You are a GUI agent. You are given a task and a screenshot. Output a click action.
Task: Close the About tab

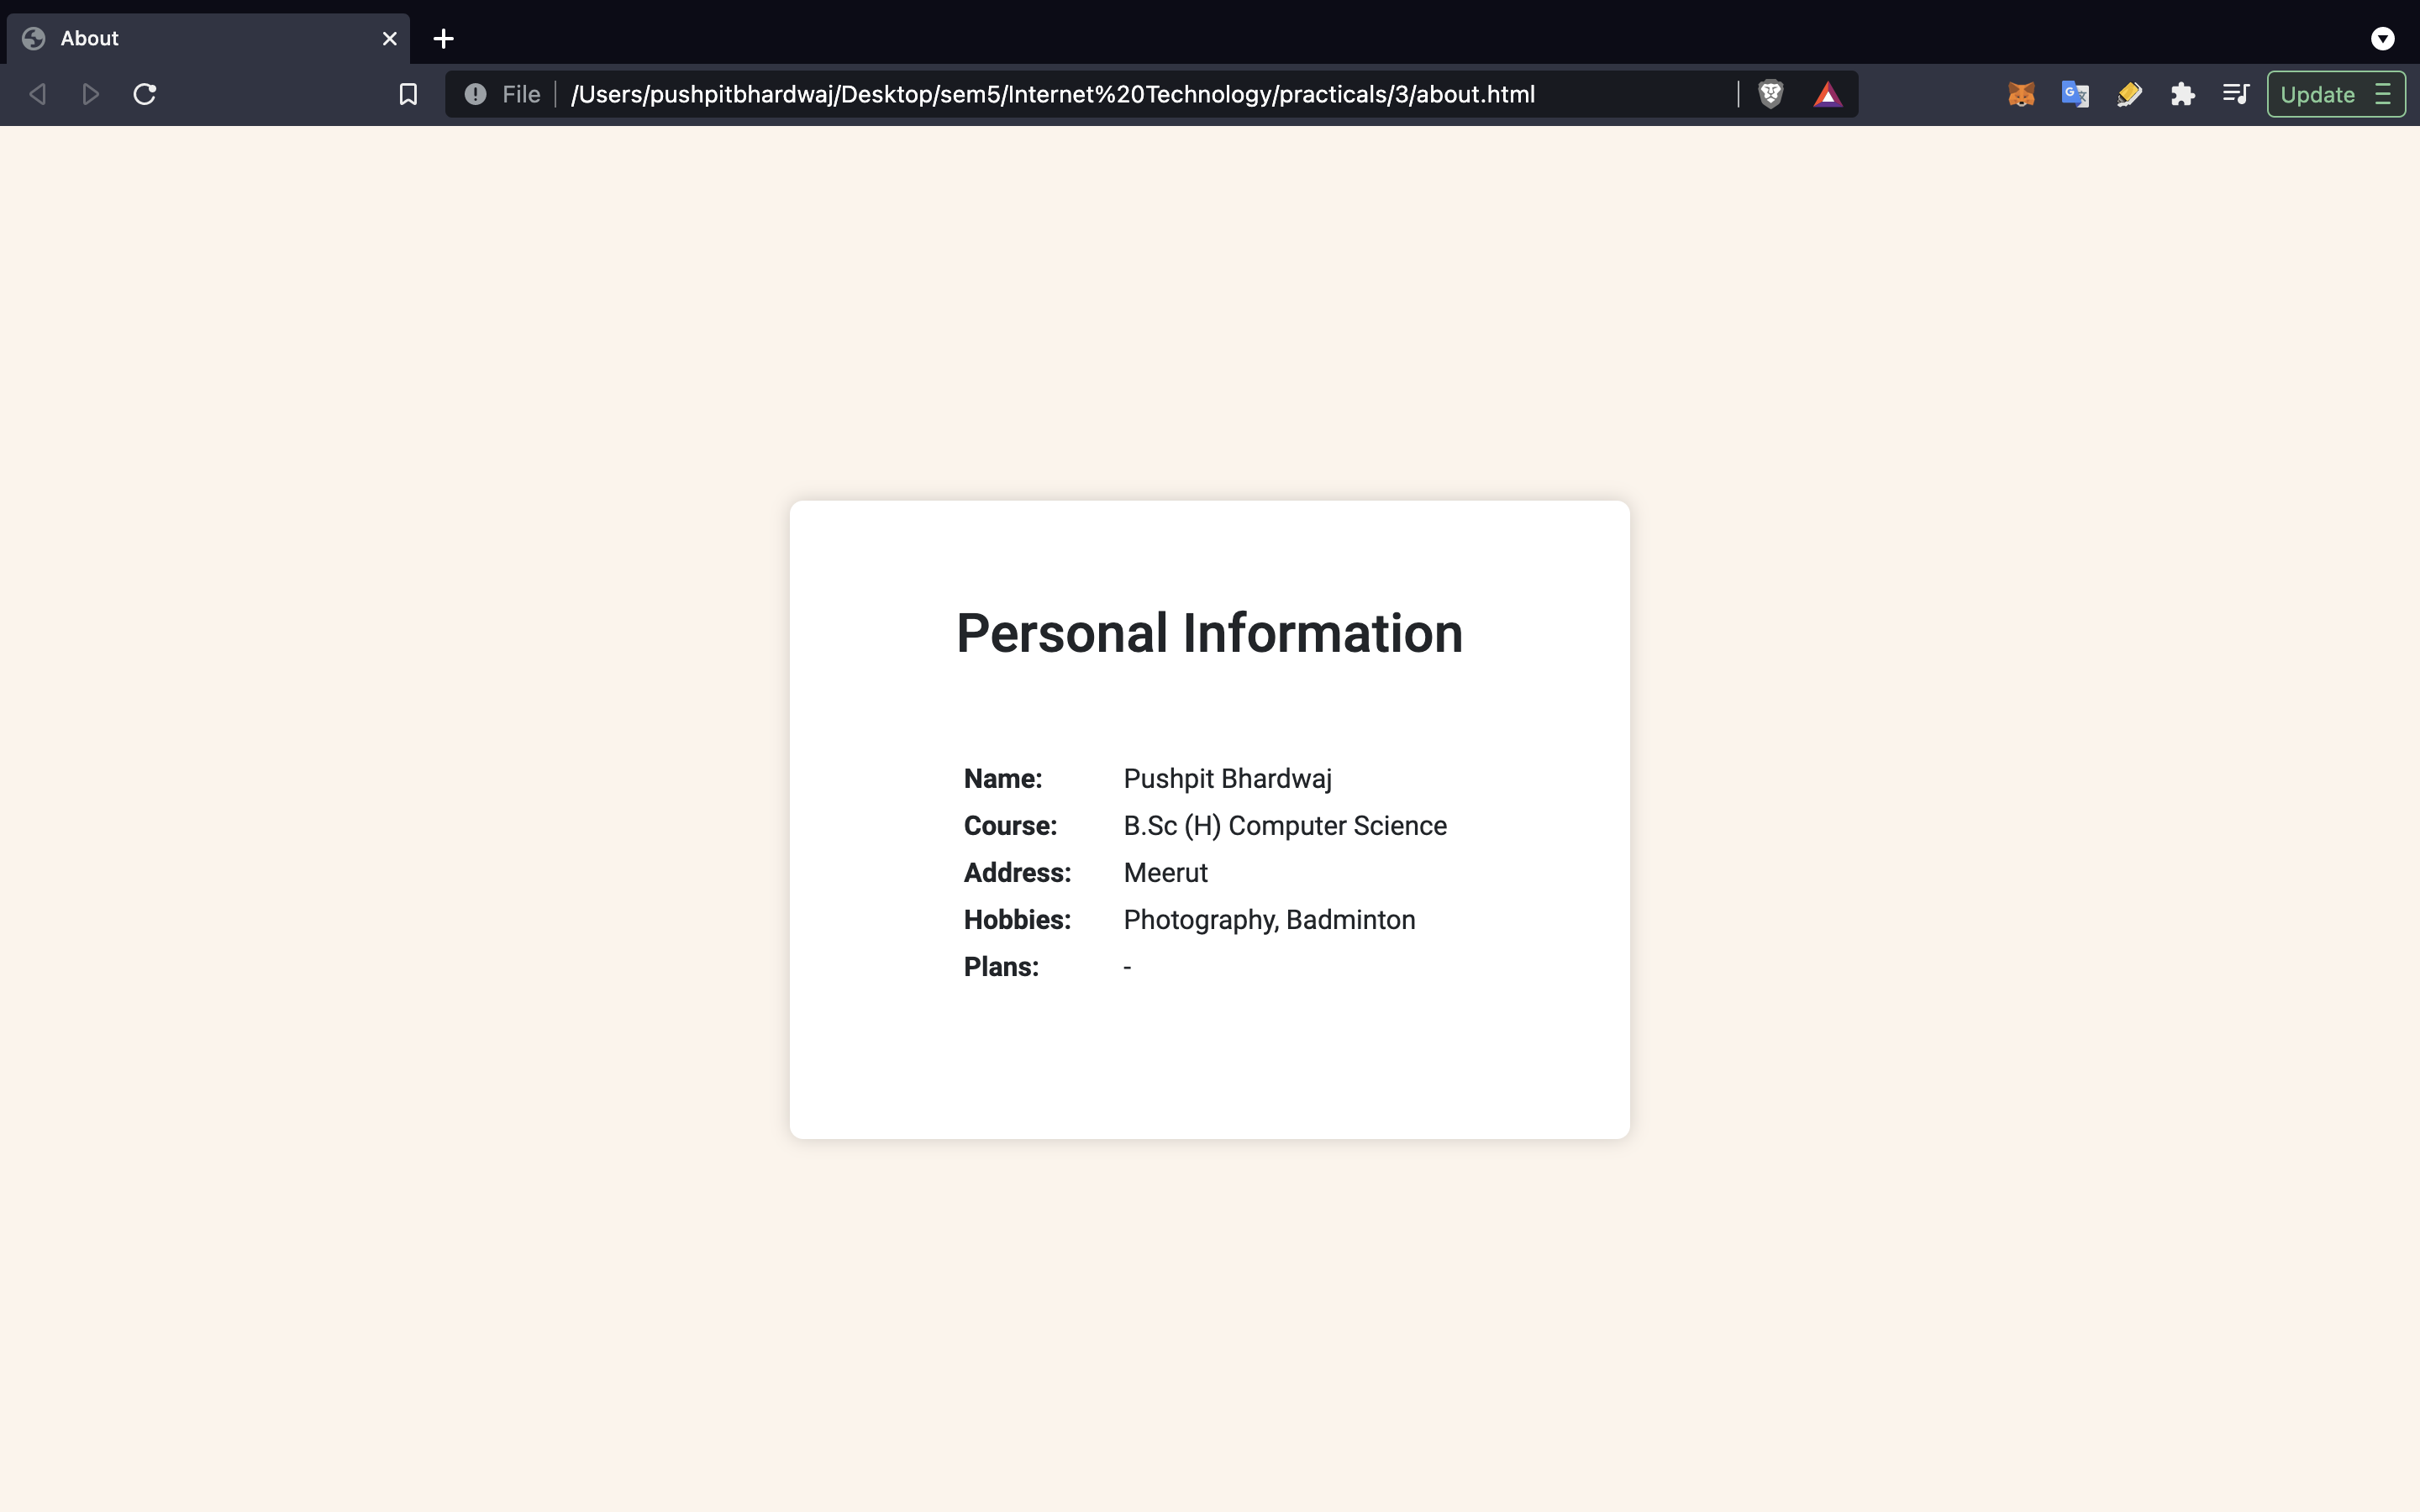point(389,38)
